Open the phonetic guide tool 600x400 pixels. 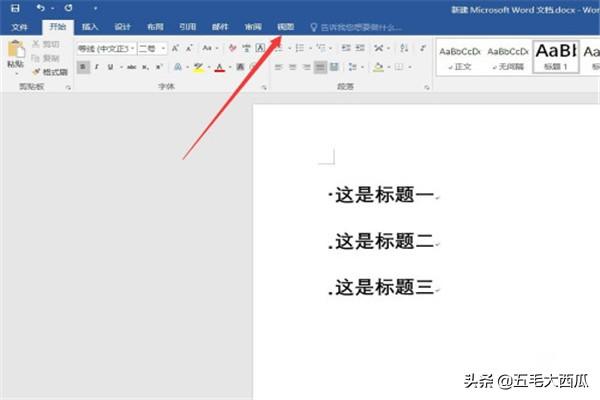click(x=246, y=48)
